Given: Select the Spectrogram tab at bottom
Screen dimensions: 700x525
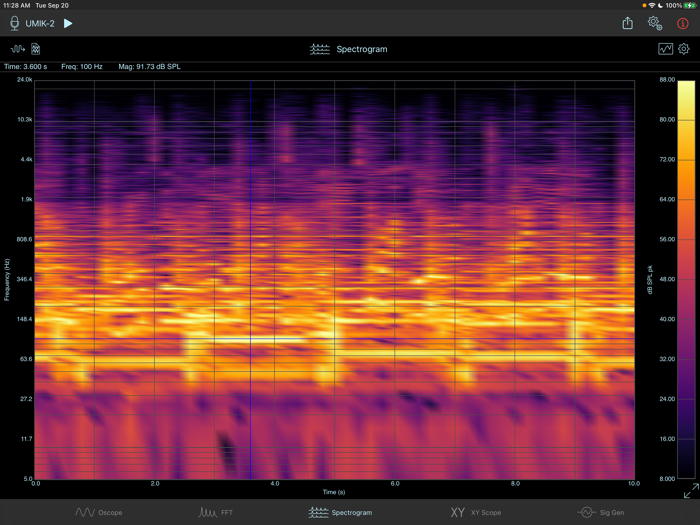Looking at the screenshot, I should click(x=340, y=512).
